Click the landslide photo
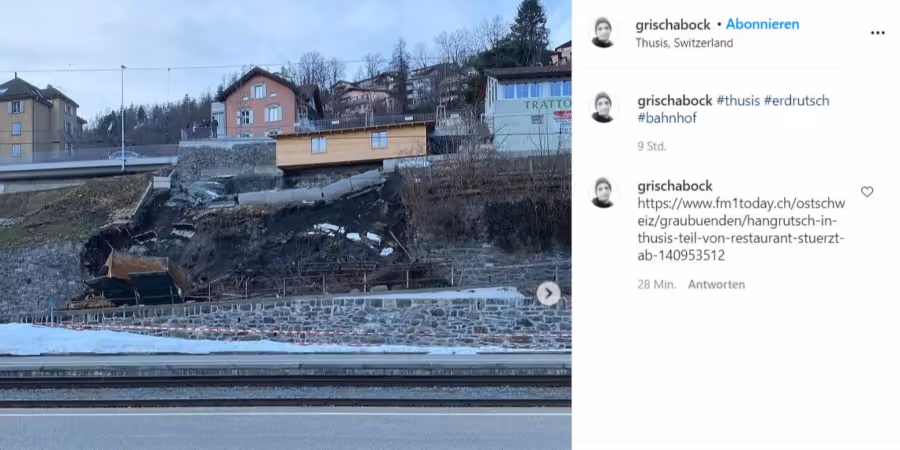Image resolution: width=900 pixels, height=450 pixels. click(x=285, y=225)
